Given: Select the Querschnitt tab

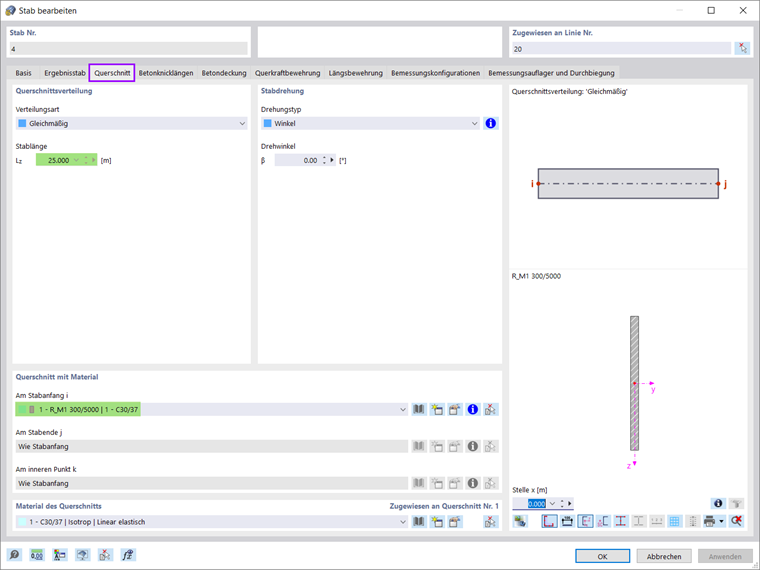Looking at the screenshot, I should 112,73.
